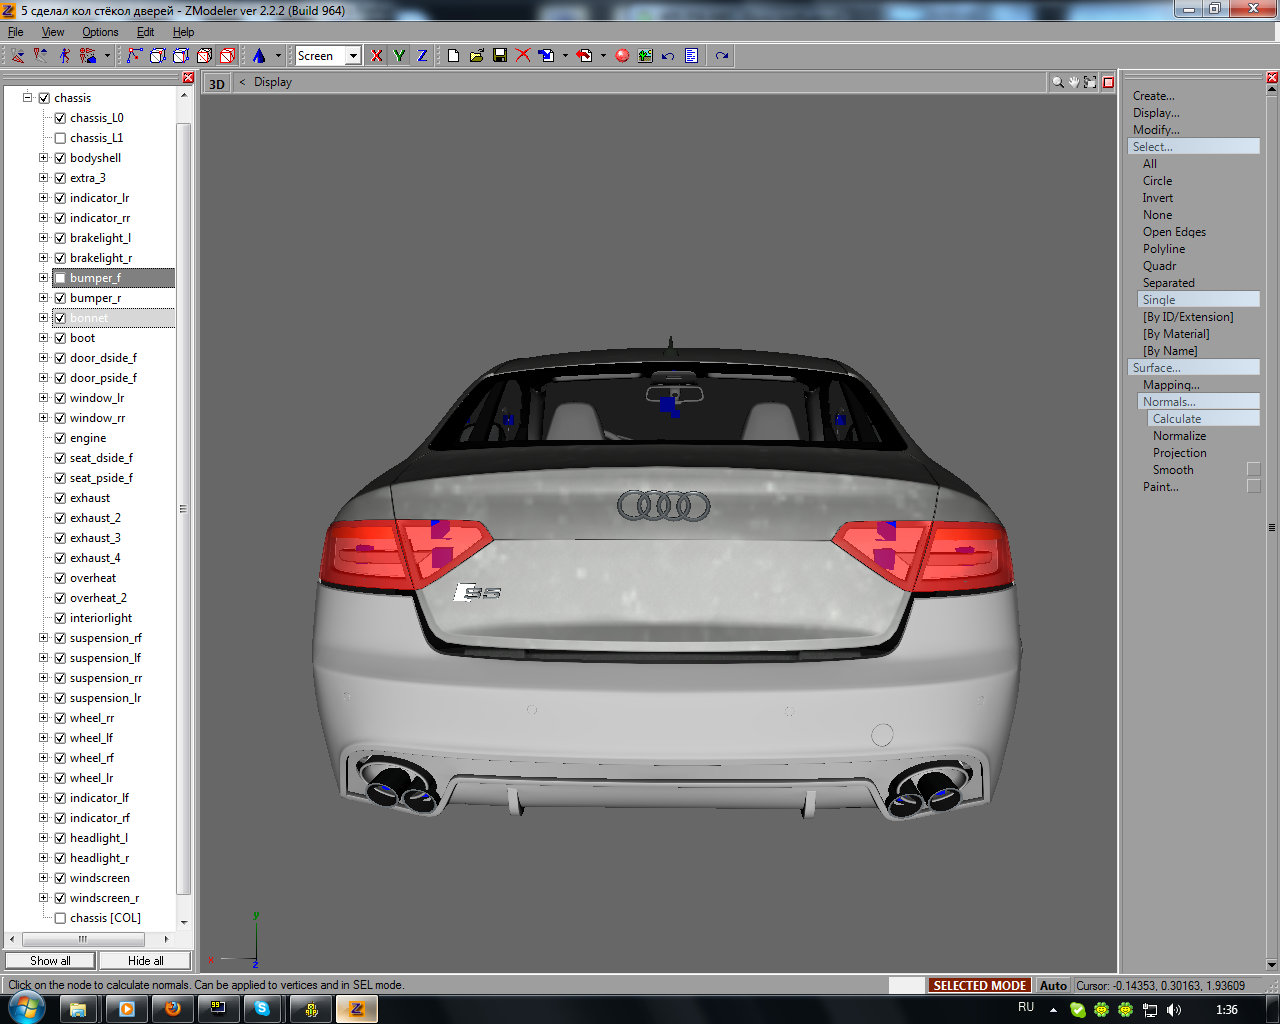Open the Screen axis dropdown
The height and width of the screenshot is (1024, 1280).
pos(353,56)
